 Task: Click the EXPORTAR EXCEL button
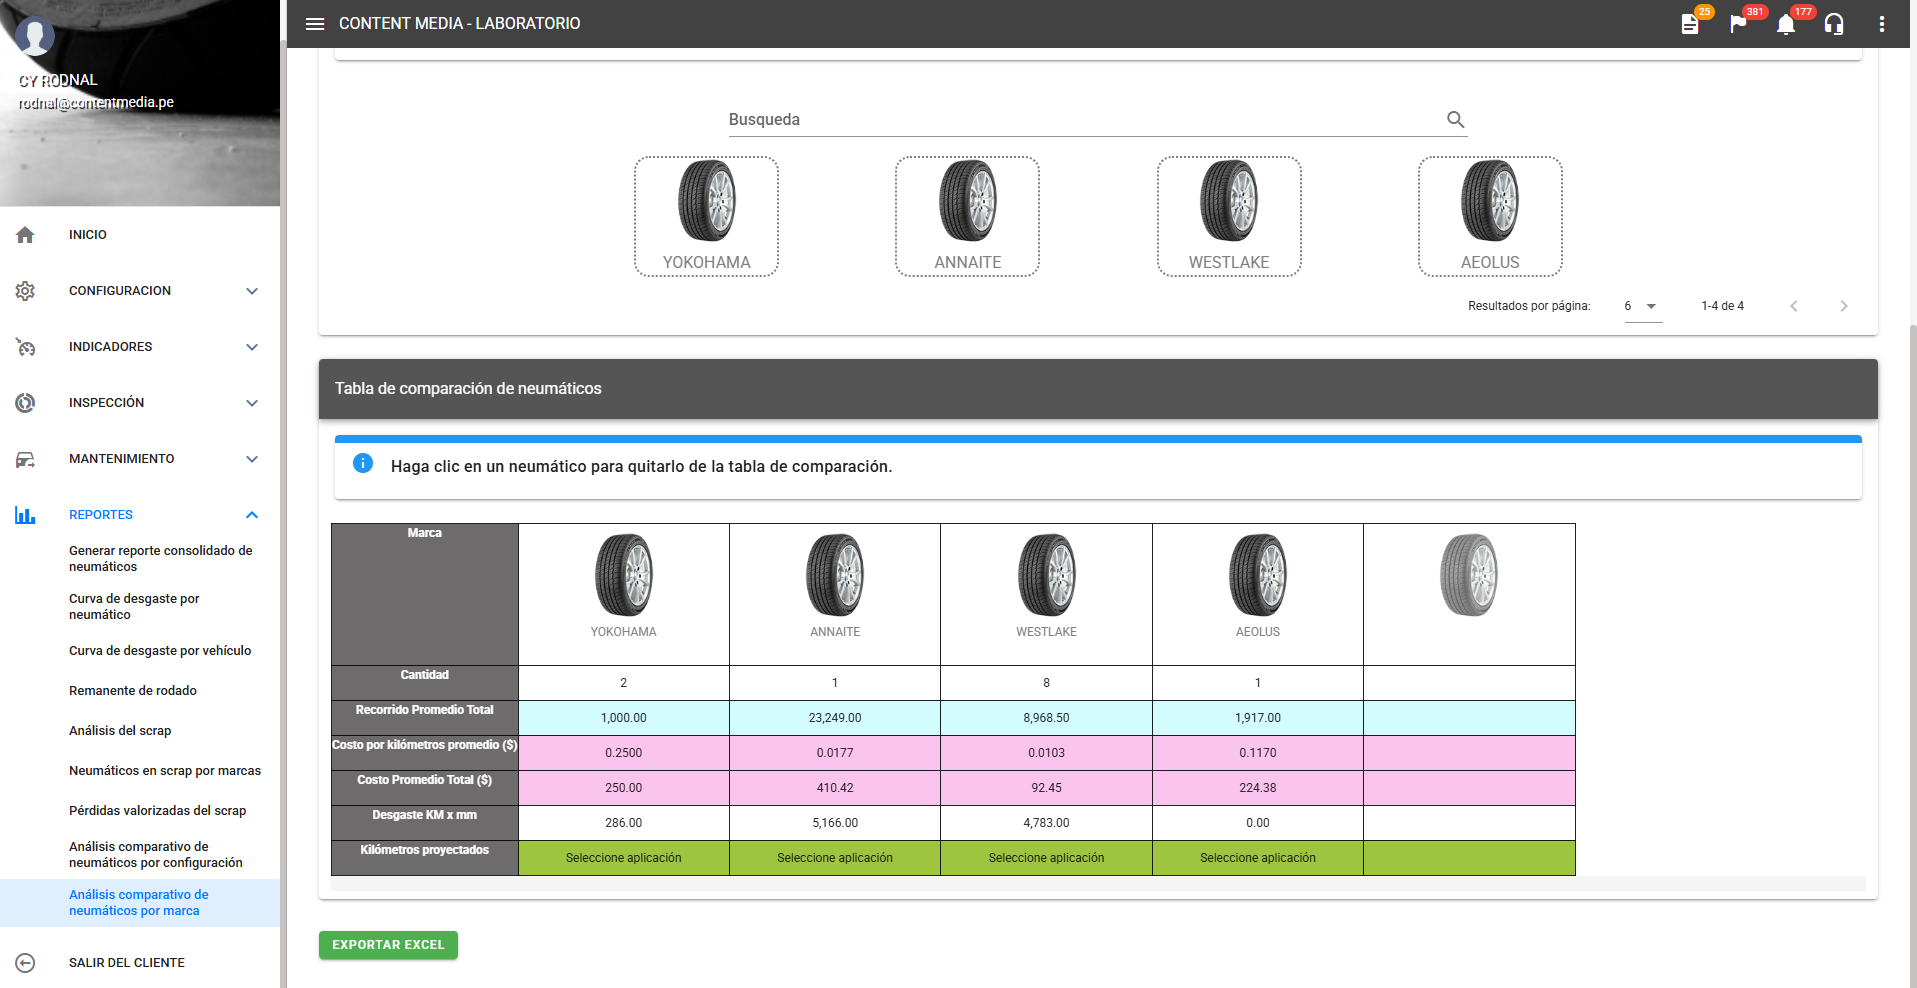pyautogui.click(x=388, y=945)
